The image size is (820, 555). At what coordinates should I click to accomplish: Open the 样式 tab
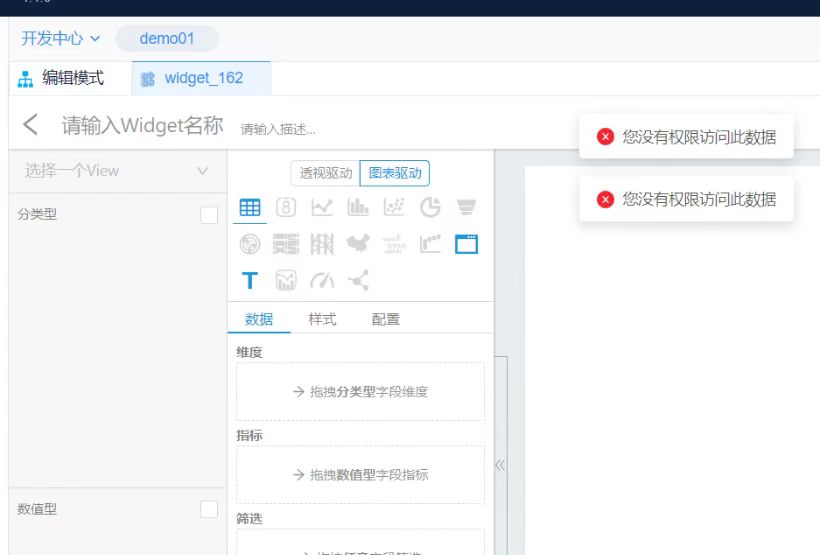322,320
